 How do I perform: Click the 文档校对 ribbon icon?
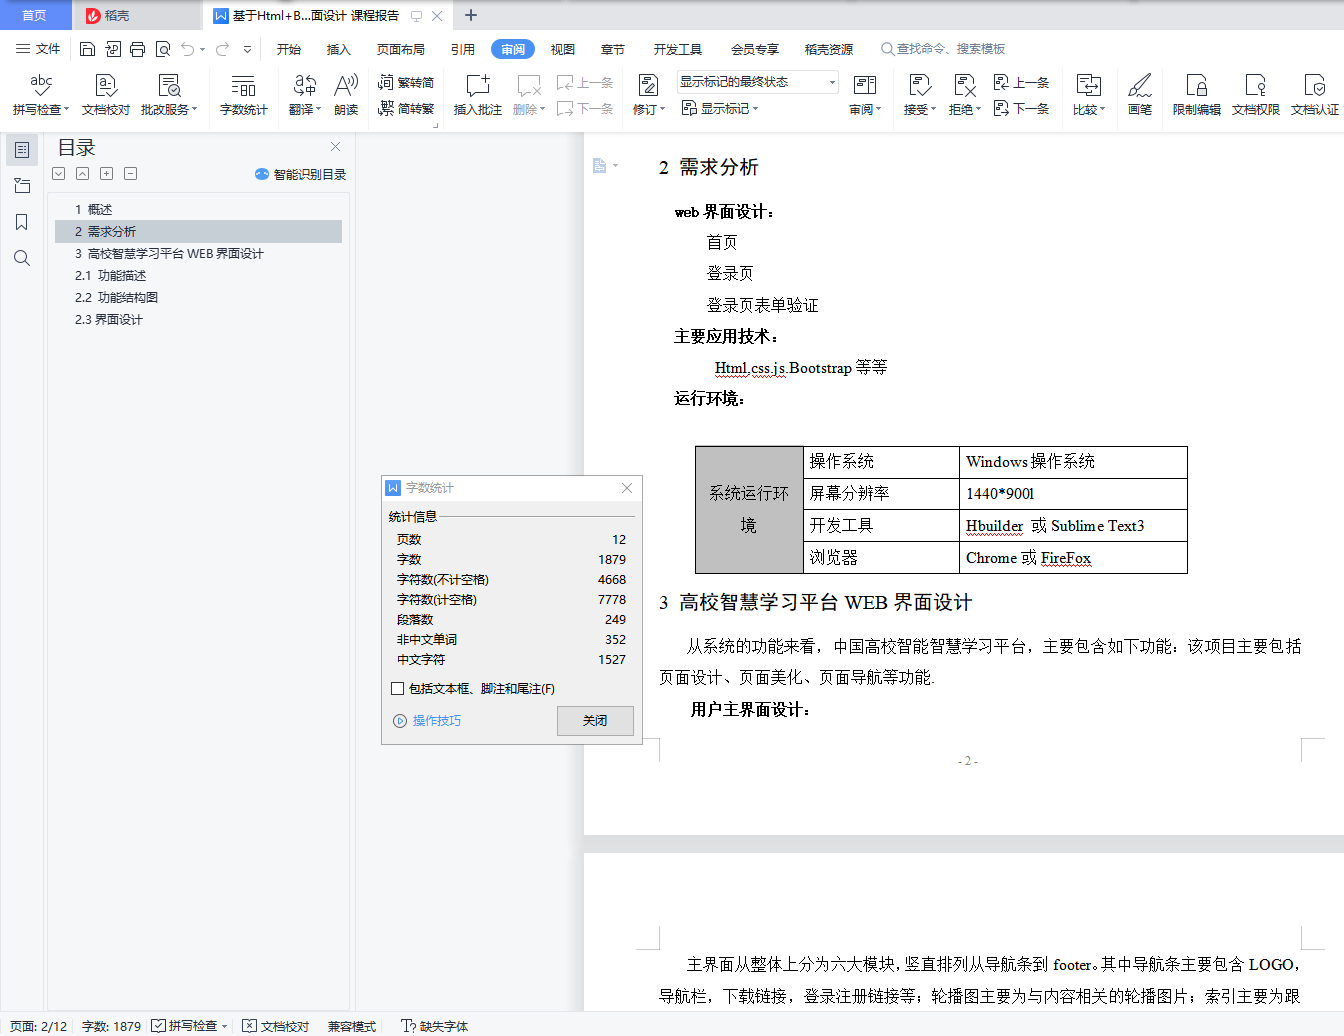106,94
